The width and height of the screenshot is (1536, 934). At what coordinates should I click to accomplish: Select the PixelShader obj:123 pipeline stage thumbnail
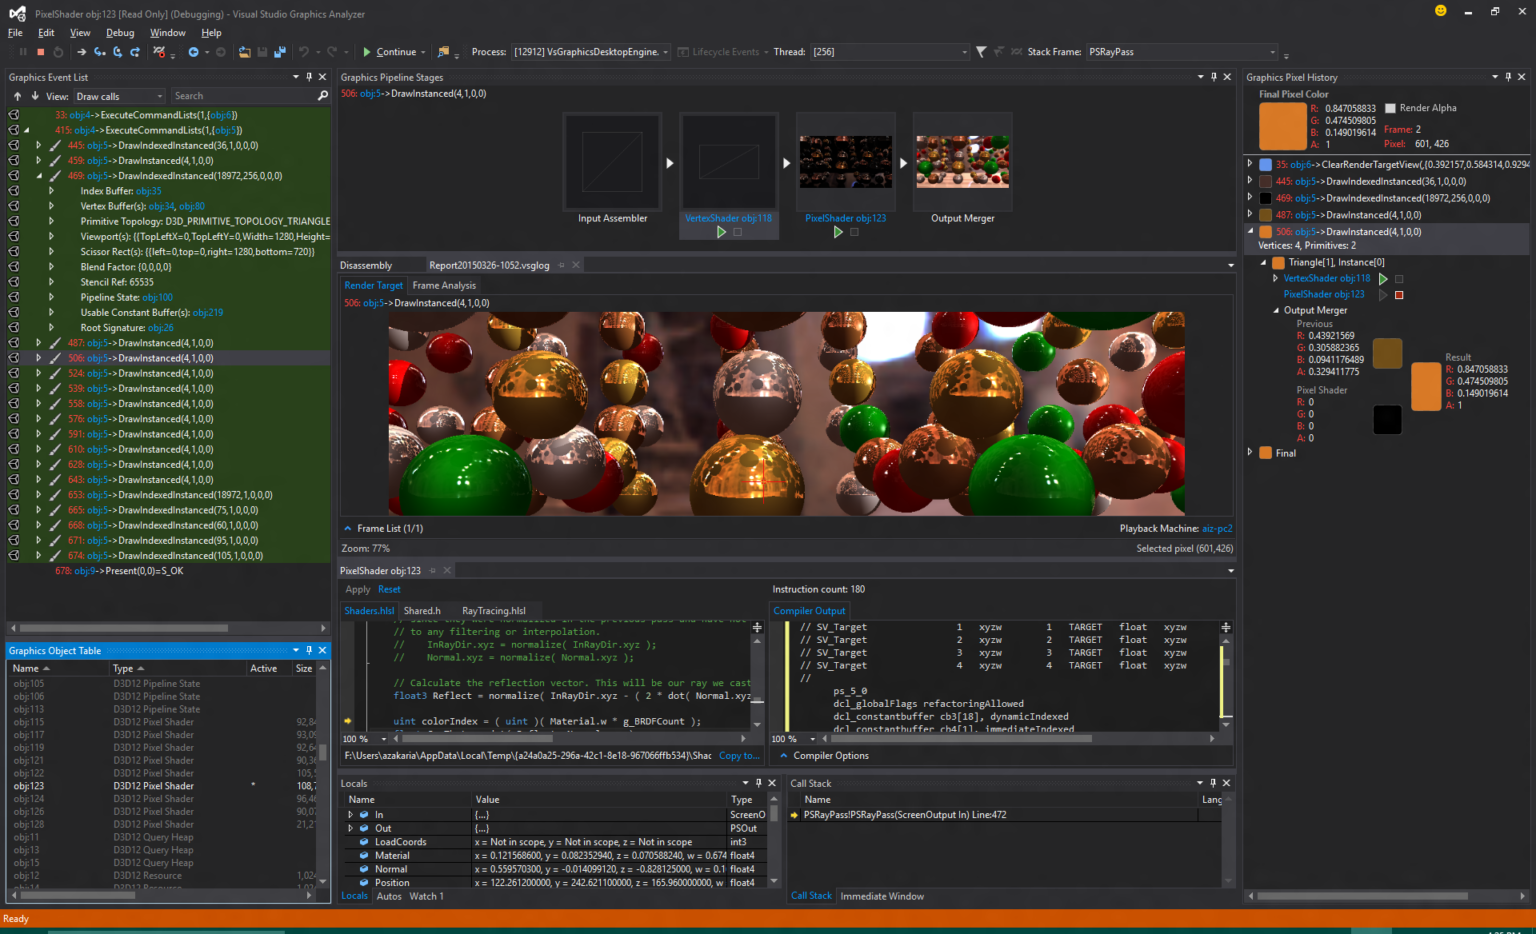point(845,162)
